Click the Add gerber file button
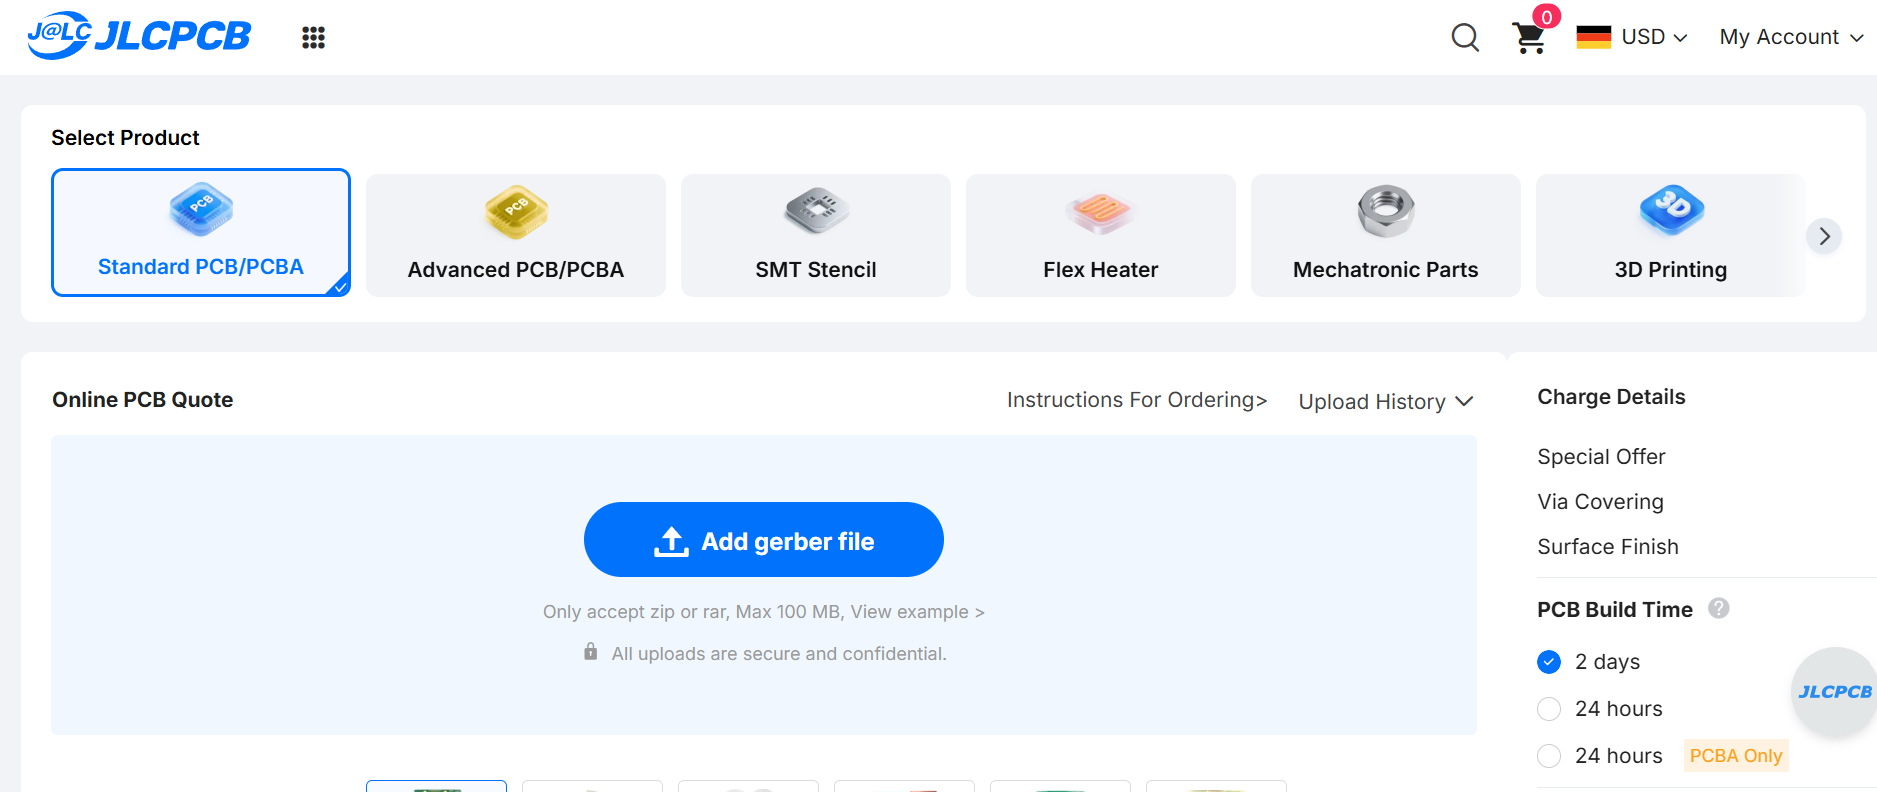This screenshot has width=1877, height=792. [764, 540]
